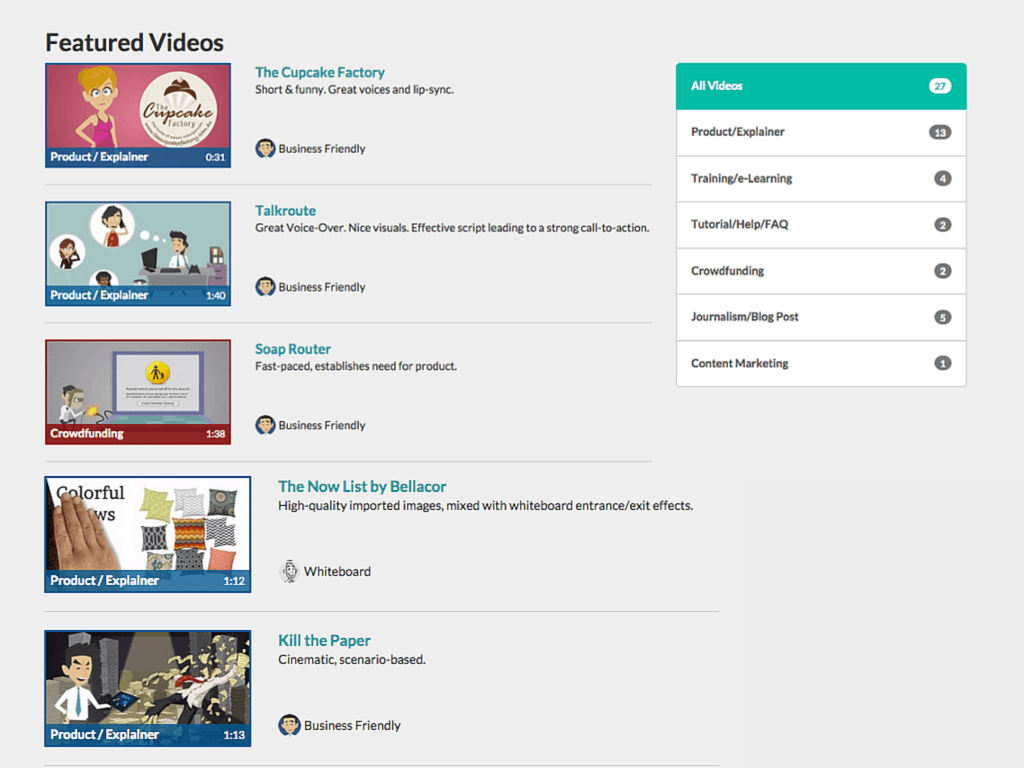Play The Cupcake Factory video thumbnail

click(x=138, y=115)
